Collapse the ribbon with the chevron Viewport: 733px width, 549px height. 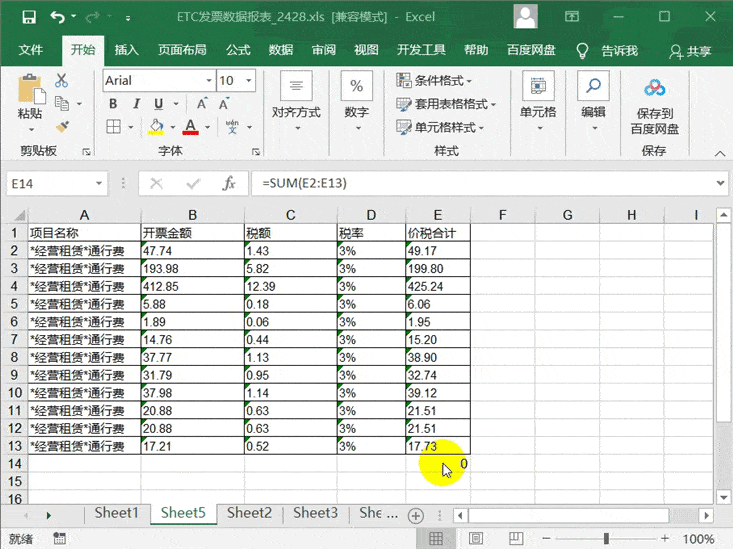720,153
